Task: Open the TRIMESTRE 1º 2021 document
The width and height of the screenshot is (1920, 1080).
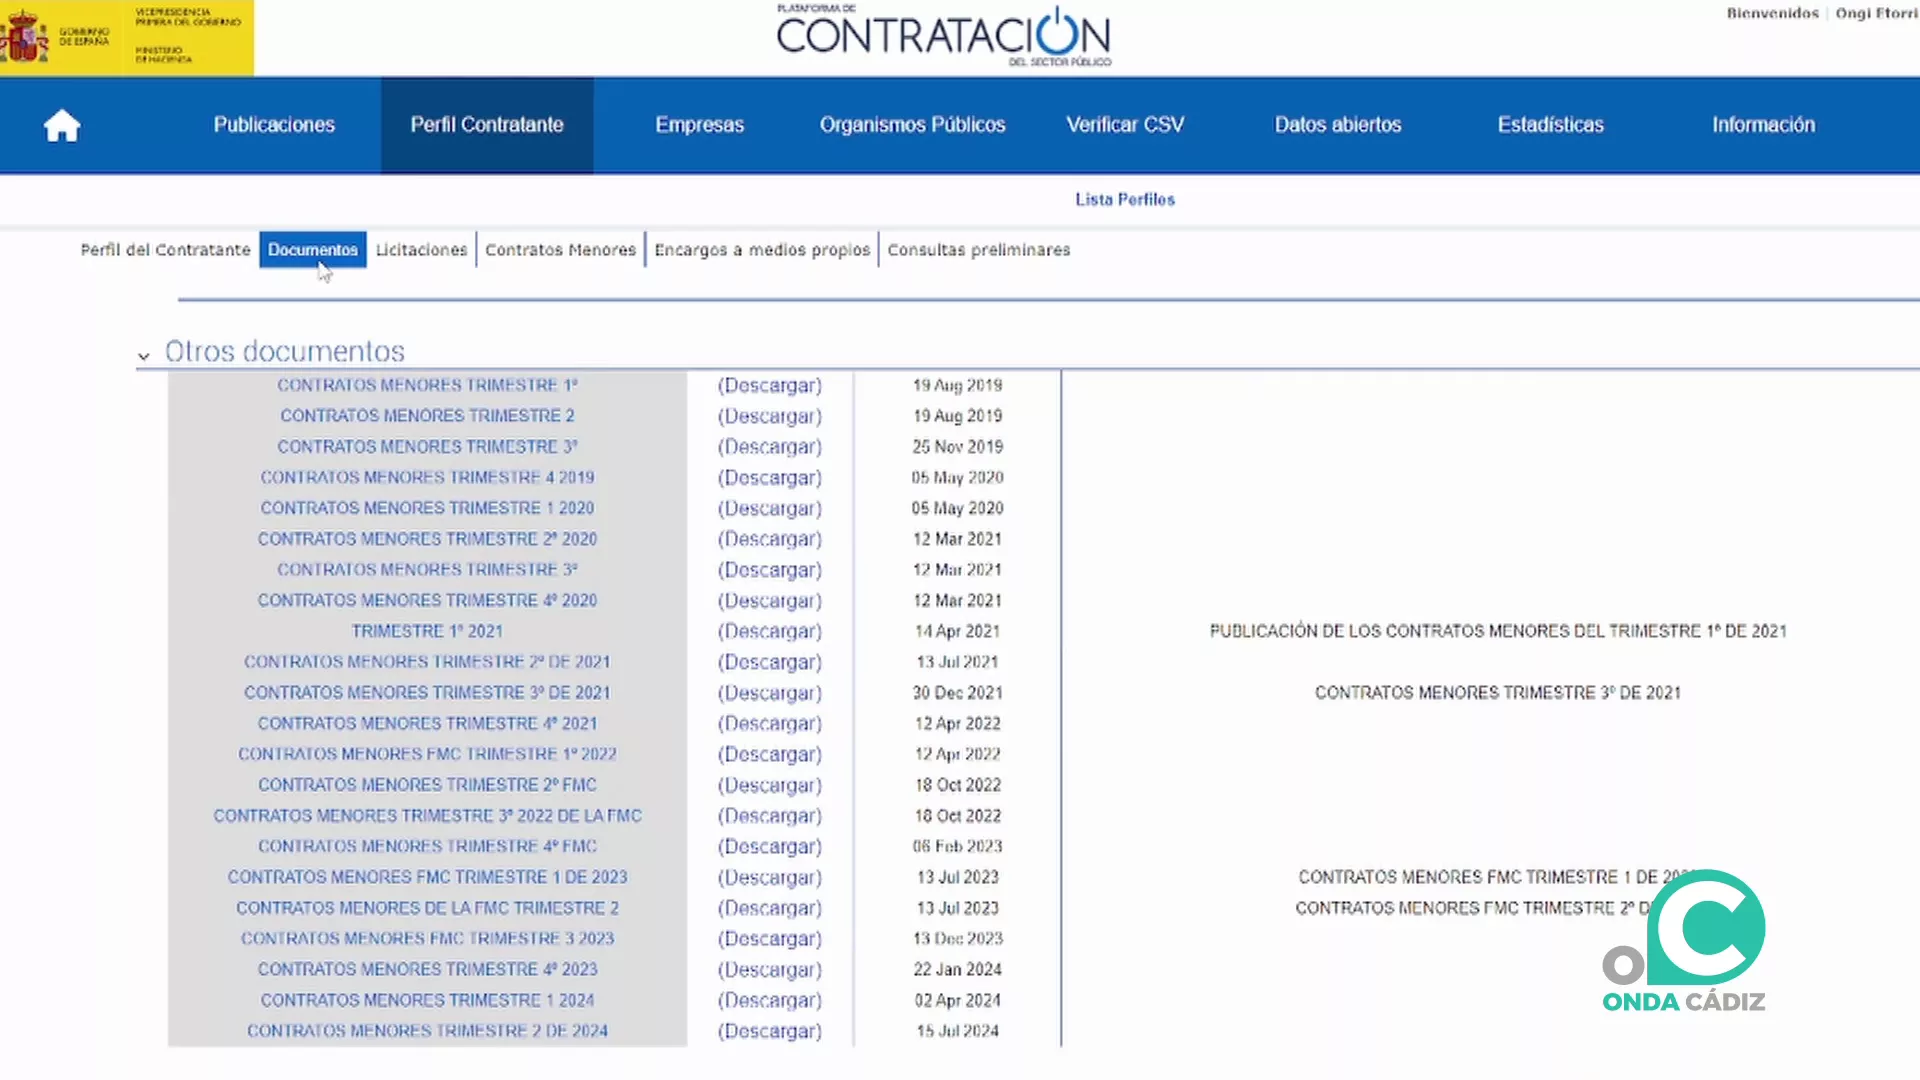Action: (x=427, y=631)
